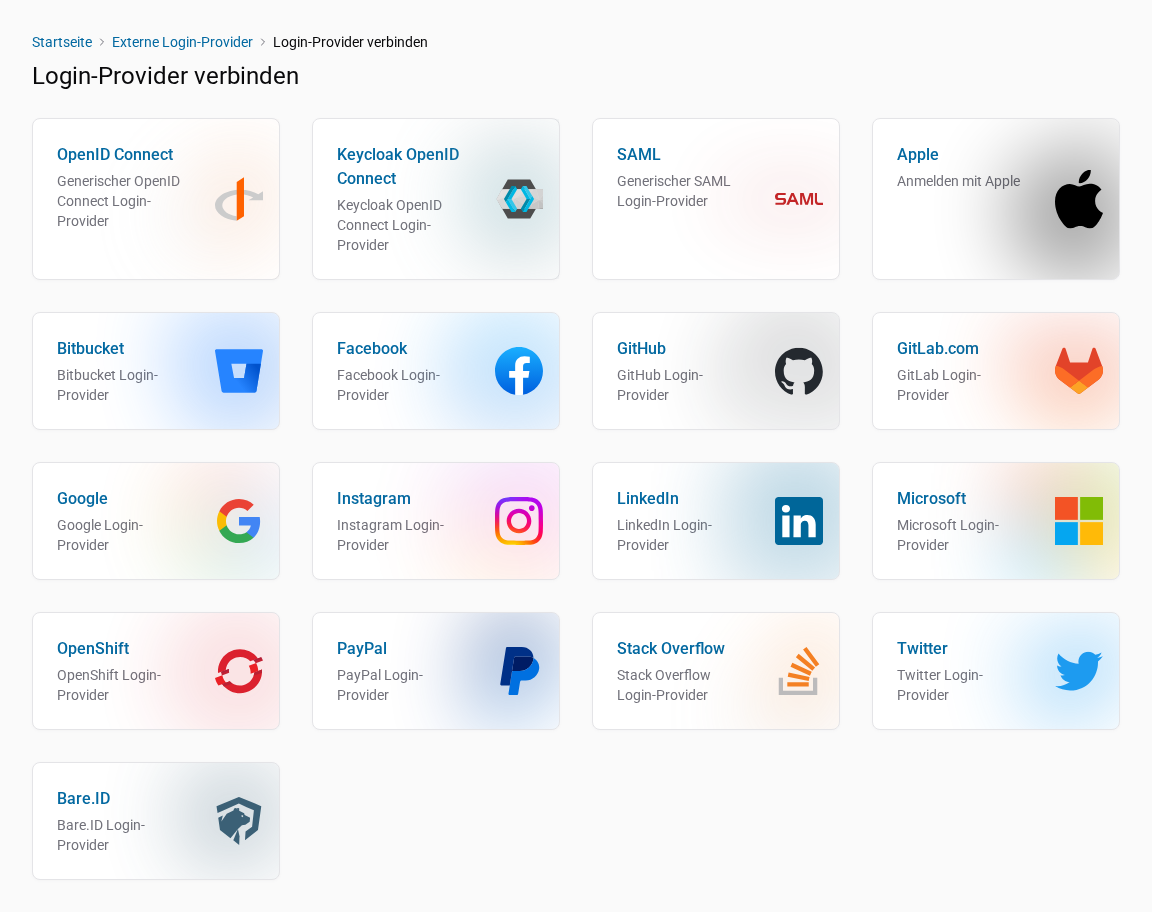Click the multicolor Google G icon

(239, 521)
